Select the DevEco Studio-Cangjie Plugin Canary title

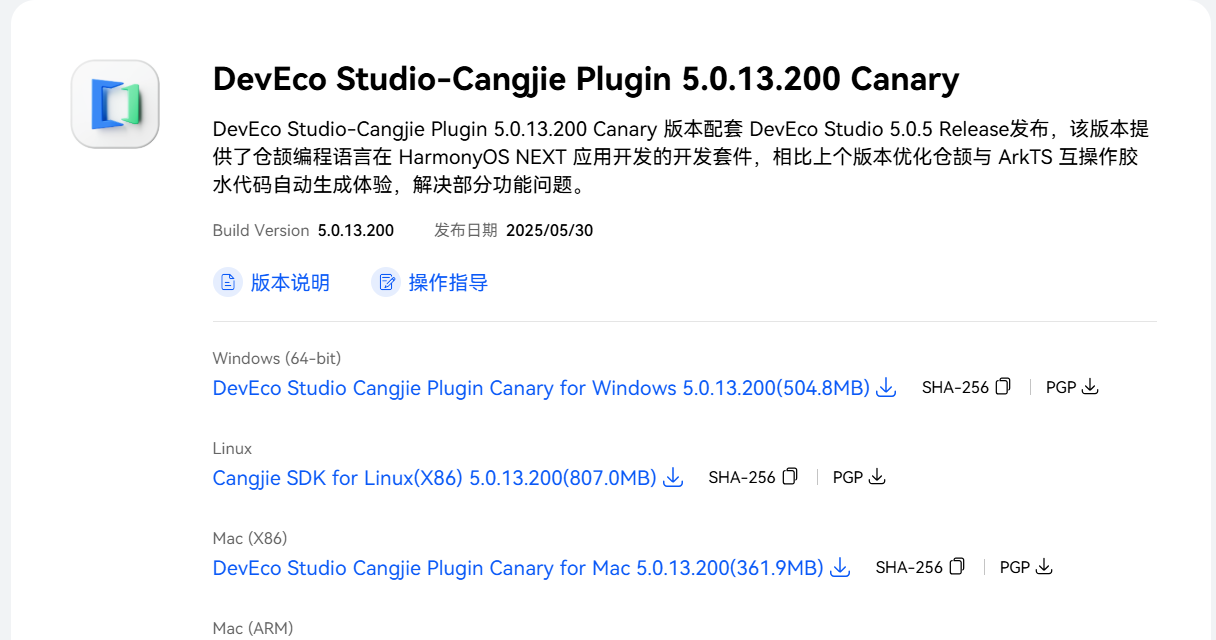pos(586,78)
